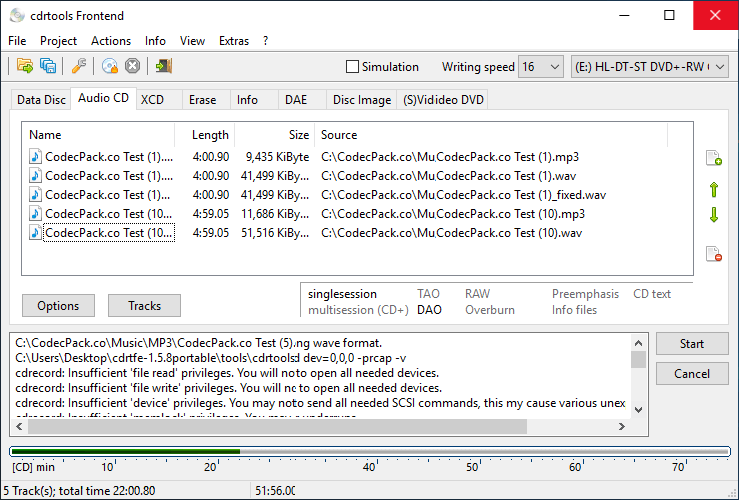Click source path ending Test (10).mp3

pos(453,214)
